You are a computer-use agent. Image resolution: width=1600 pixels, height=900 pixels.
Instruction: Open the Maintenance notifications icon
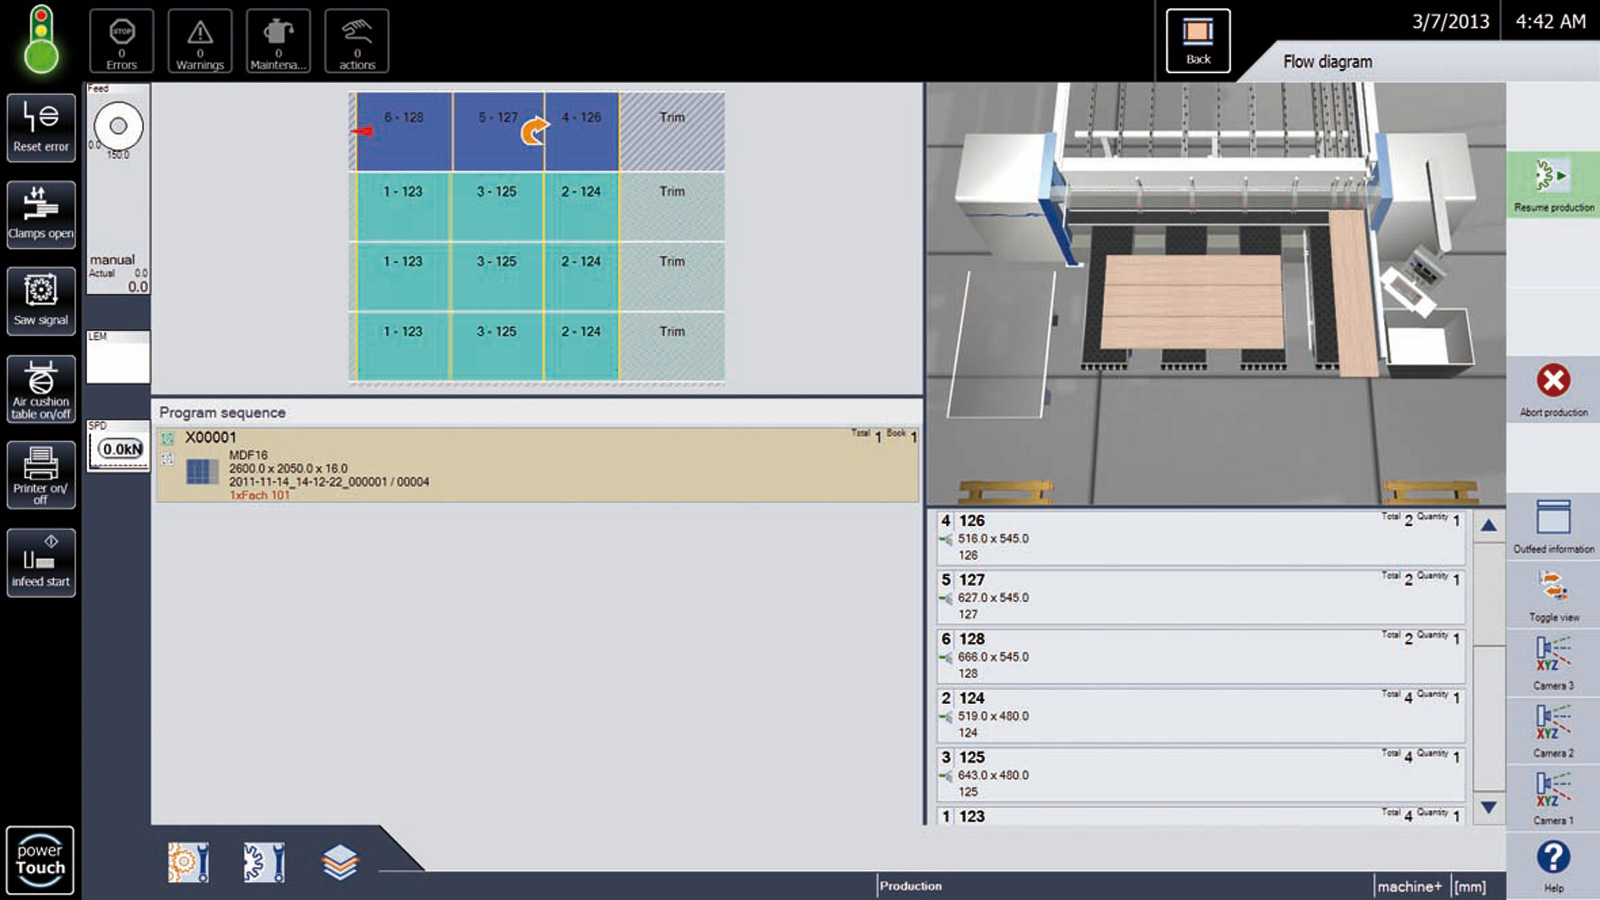tap(278, 41)
